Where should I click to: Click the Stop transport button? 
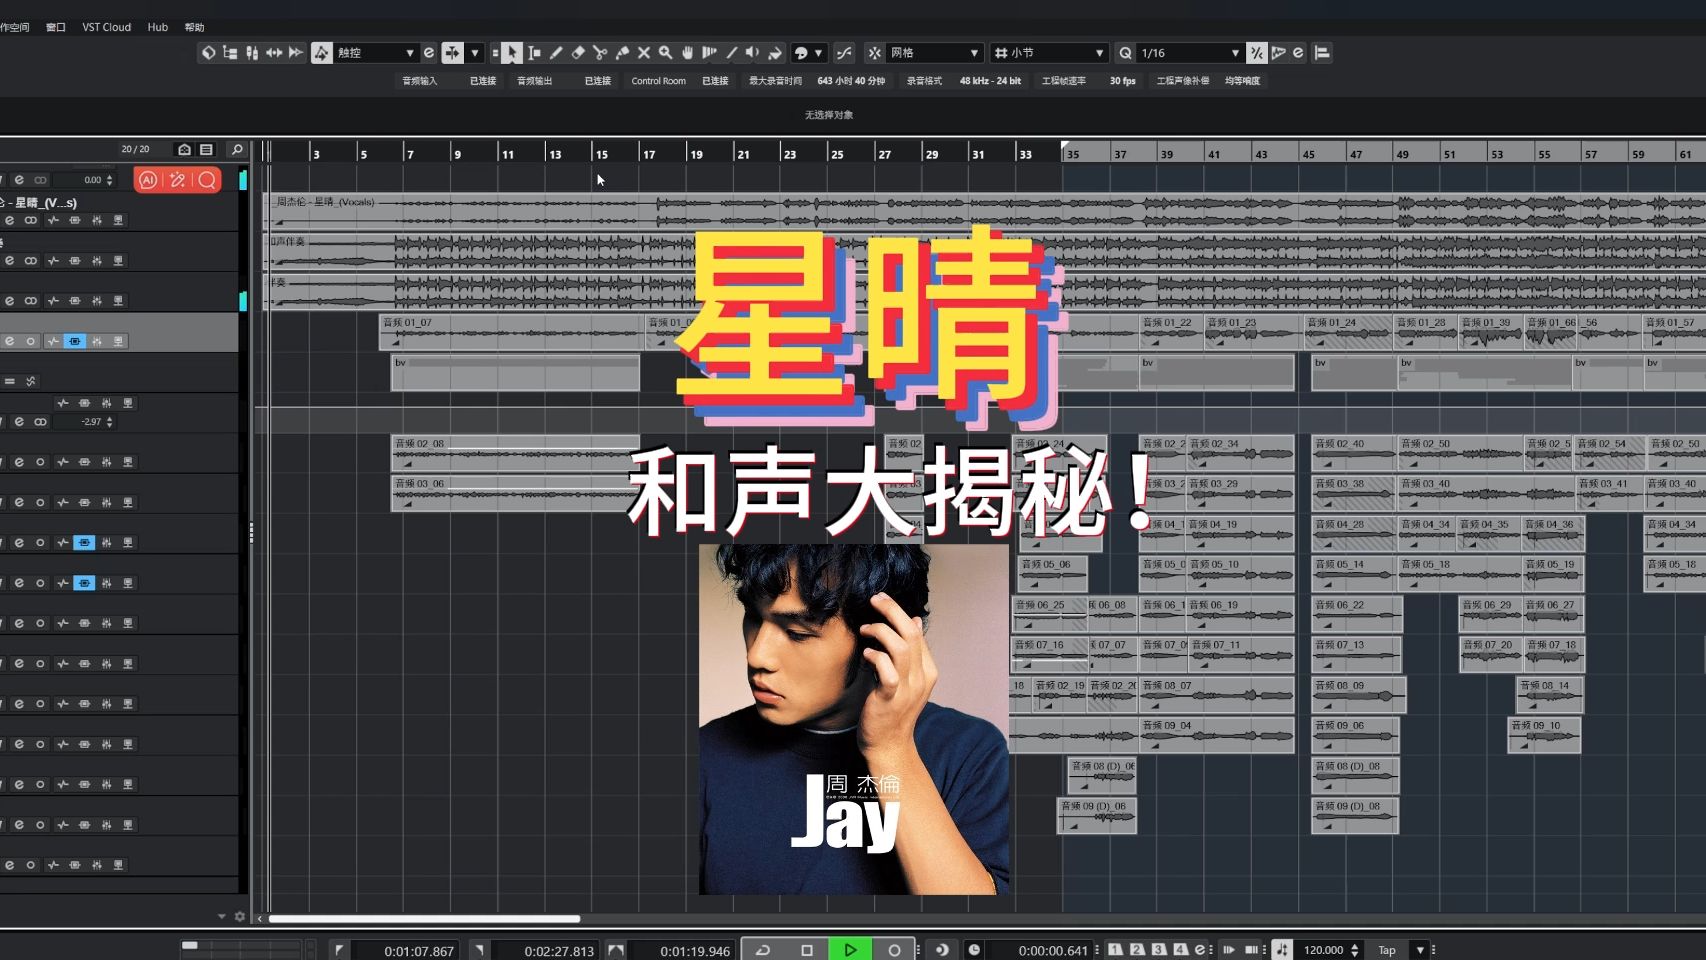[806, 950]
